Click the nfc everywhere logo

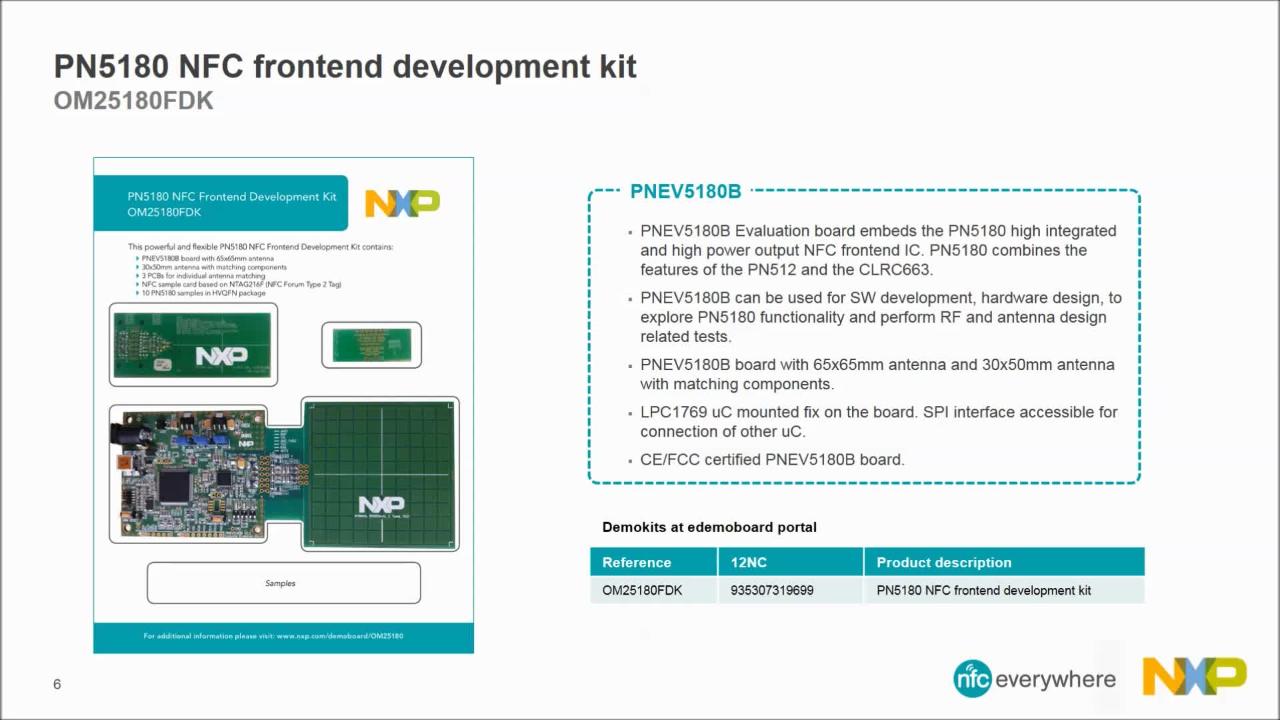click(1034, 678)
